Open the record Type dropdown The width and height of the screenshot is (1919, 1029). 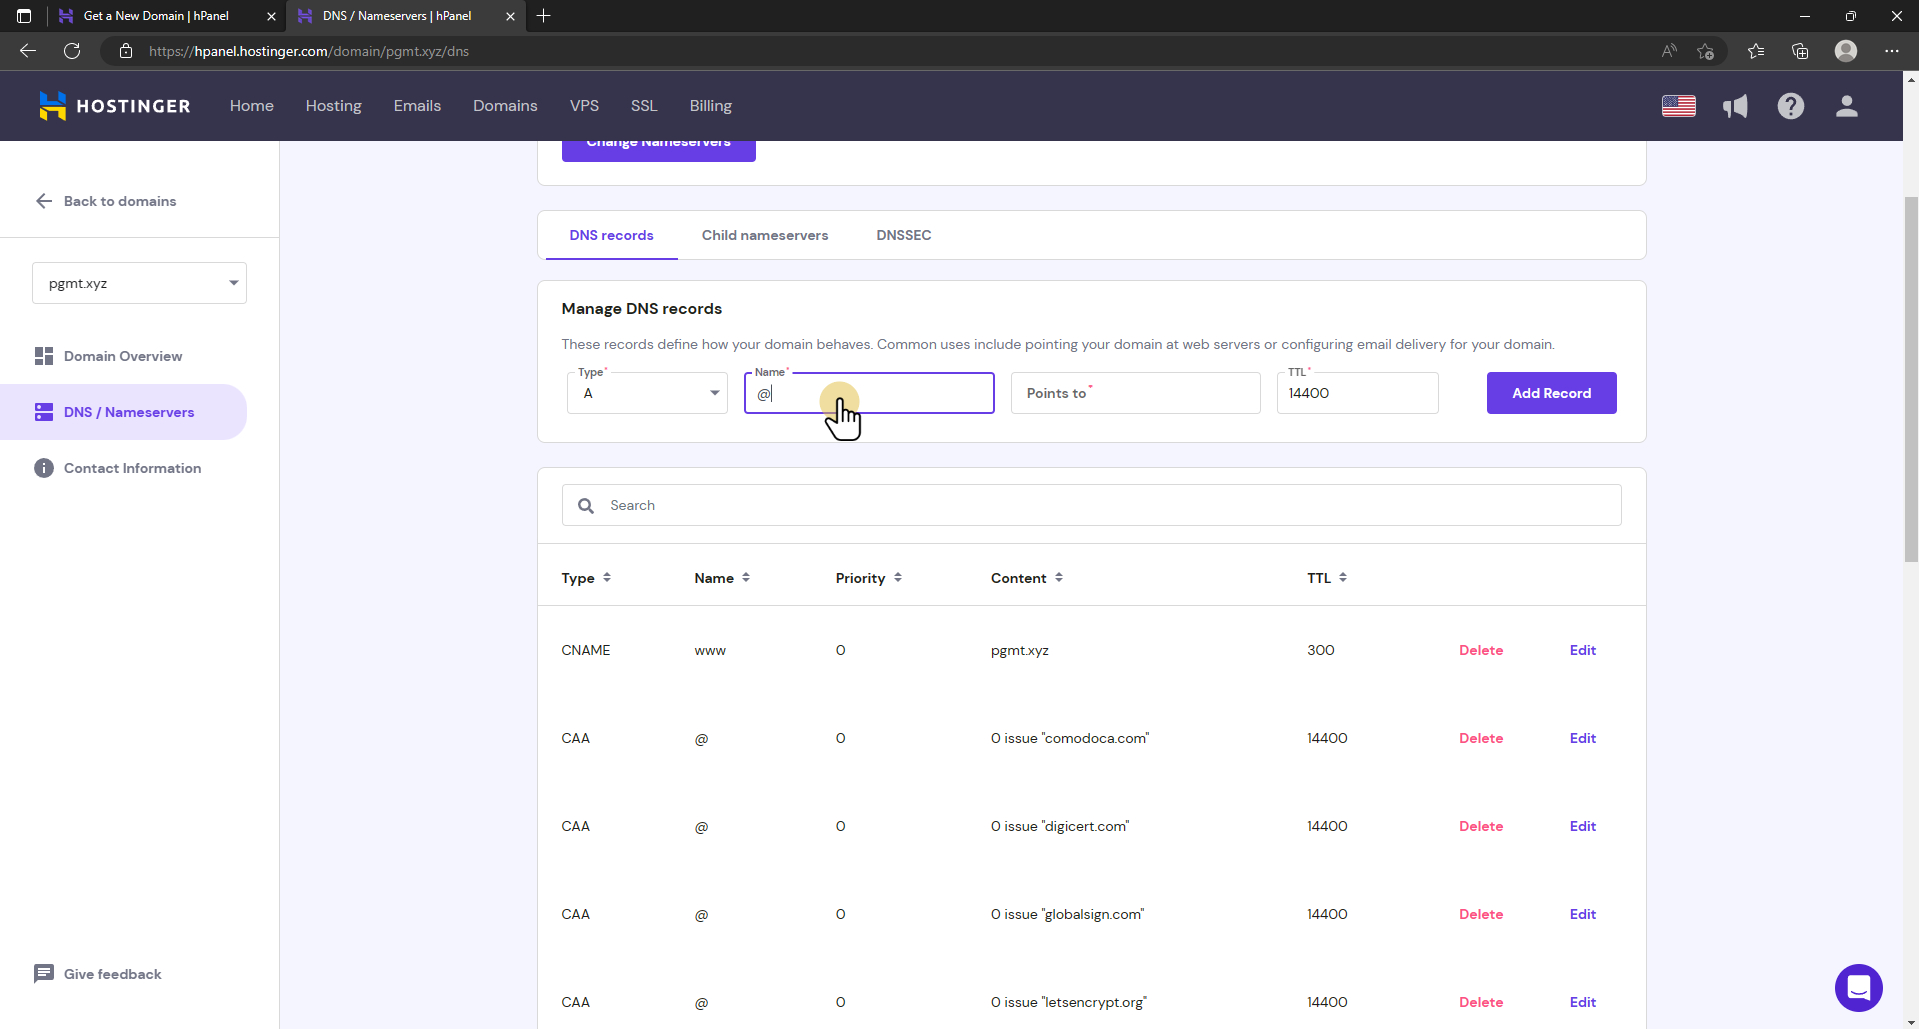tap(647, 393)
